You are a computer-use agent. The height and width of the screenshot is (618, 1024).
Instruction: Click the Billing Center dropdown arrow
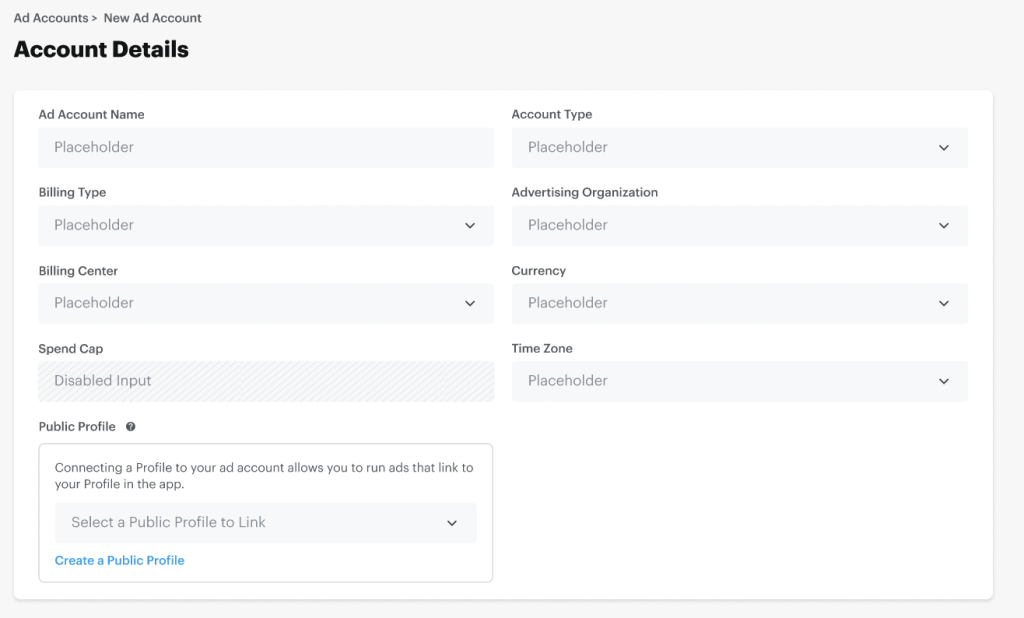pos(470,303)
